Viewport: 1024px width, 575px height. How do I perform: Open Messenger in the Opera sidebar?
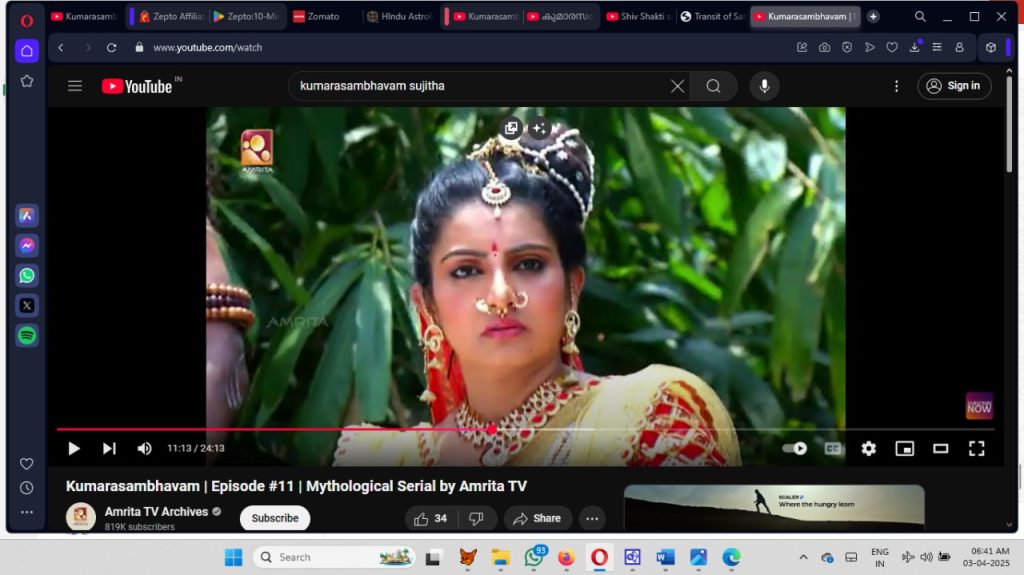pyautogui.click(x=27, y=246)
